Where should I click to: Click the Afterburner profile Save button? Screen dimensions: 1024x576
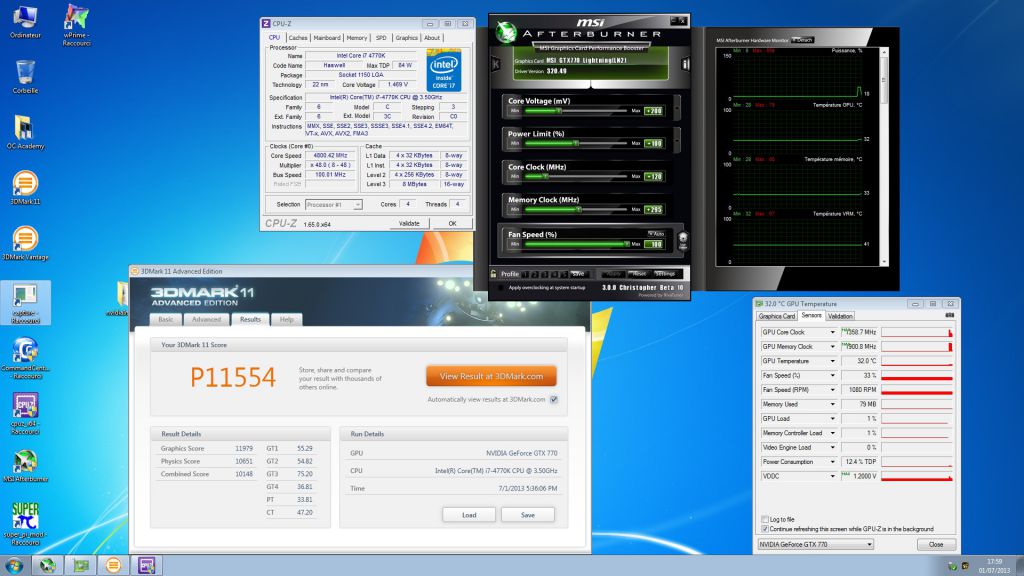pyautogui.click(x=577, y=274)
